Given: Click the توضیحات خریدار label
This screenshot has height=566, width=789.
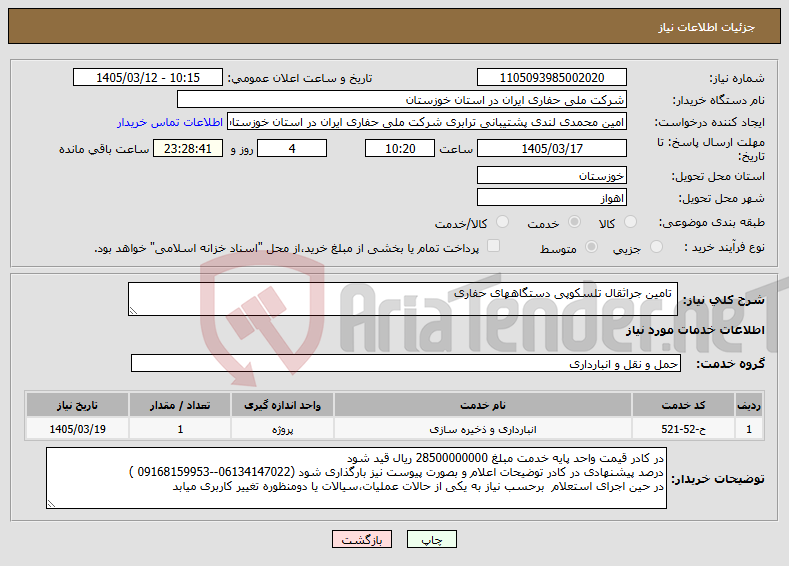Looking at the screenshot, I should coord(718,478).
